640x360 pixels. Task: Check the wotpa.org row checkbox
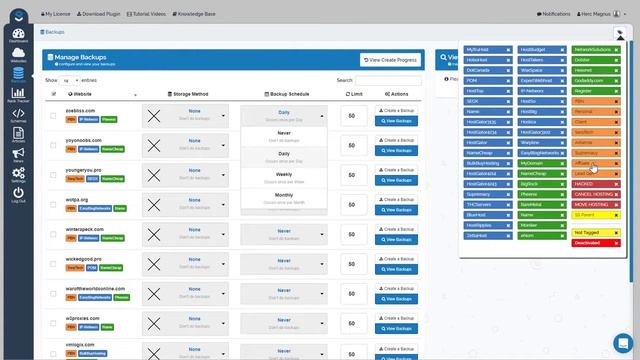pyautogui.click(x=53, y=204)
